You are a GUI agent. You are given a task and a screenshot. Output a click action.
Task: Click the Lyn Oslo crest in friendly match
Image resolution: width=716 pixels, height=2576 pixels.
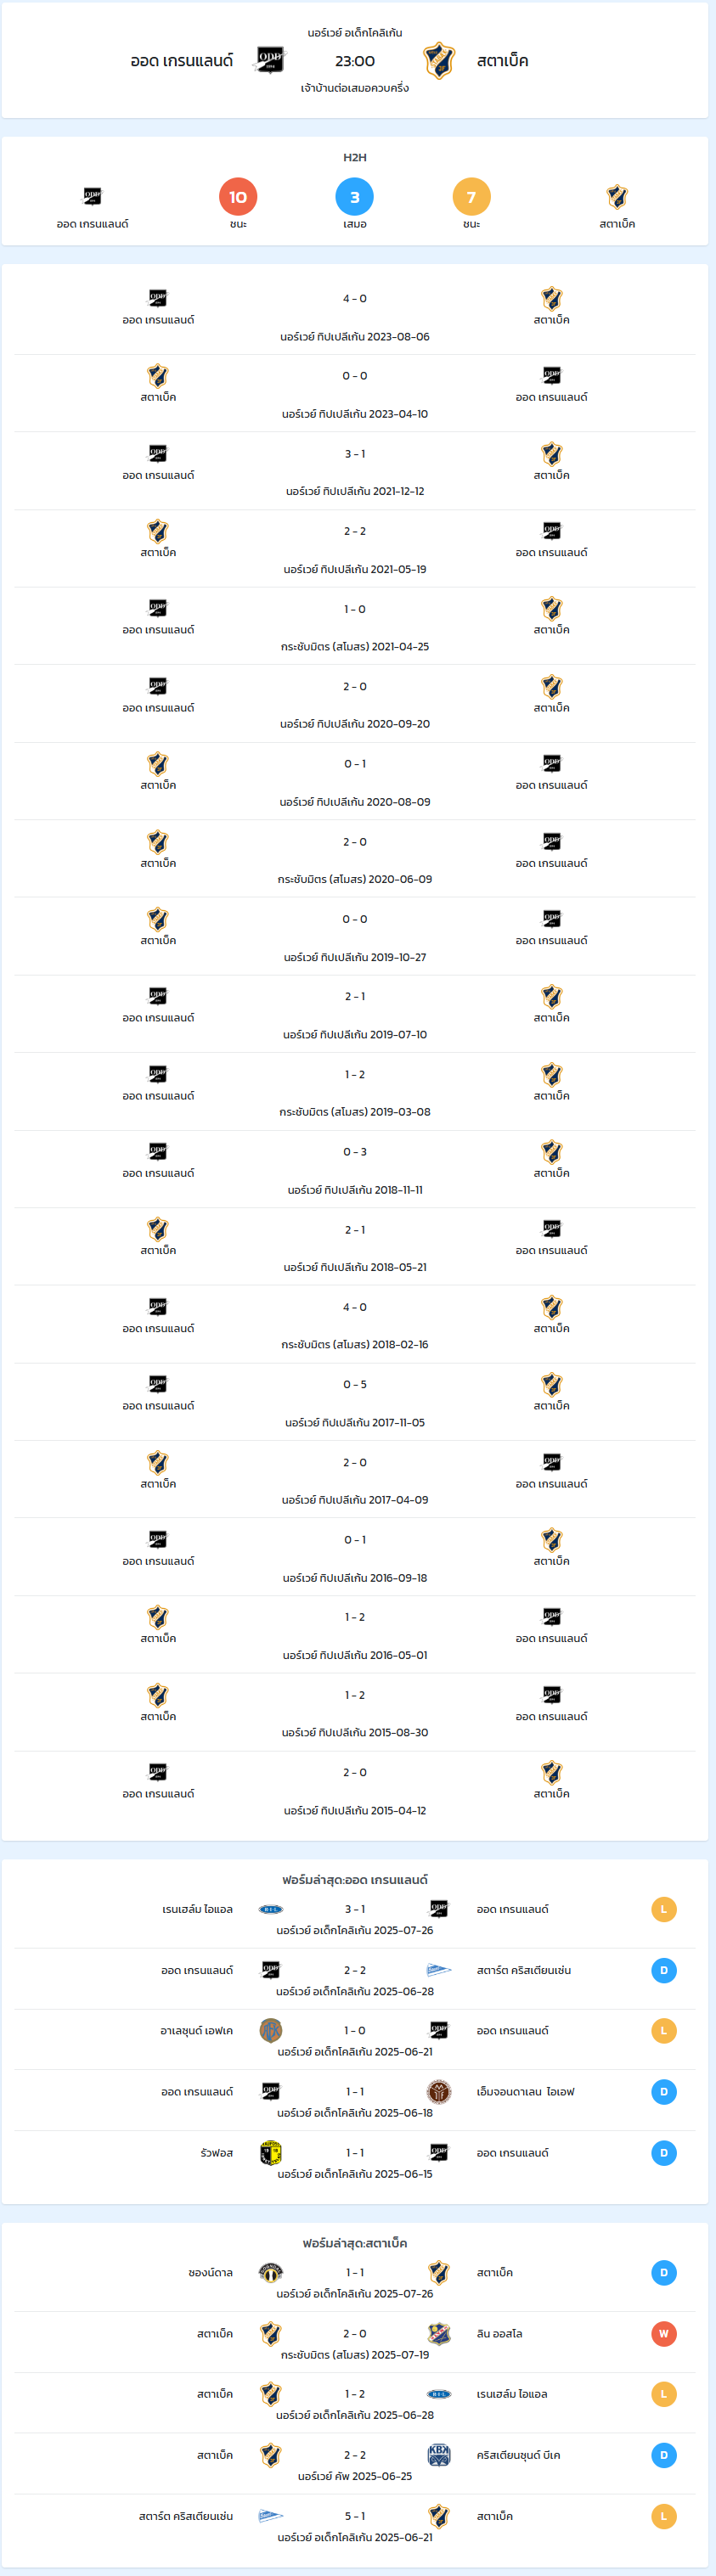pos(439,2333)
